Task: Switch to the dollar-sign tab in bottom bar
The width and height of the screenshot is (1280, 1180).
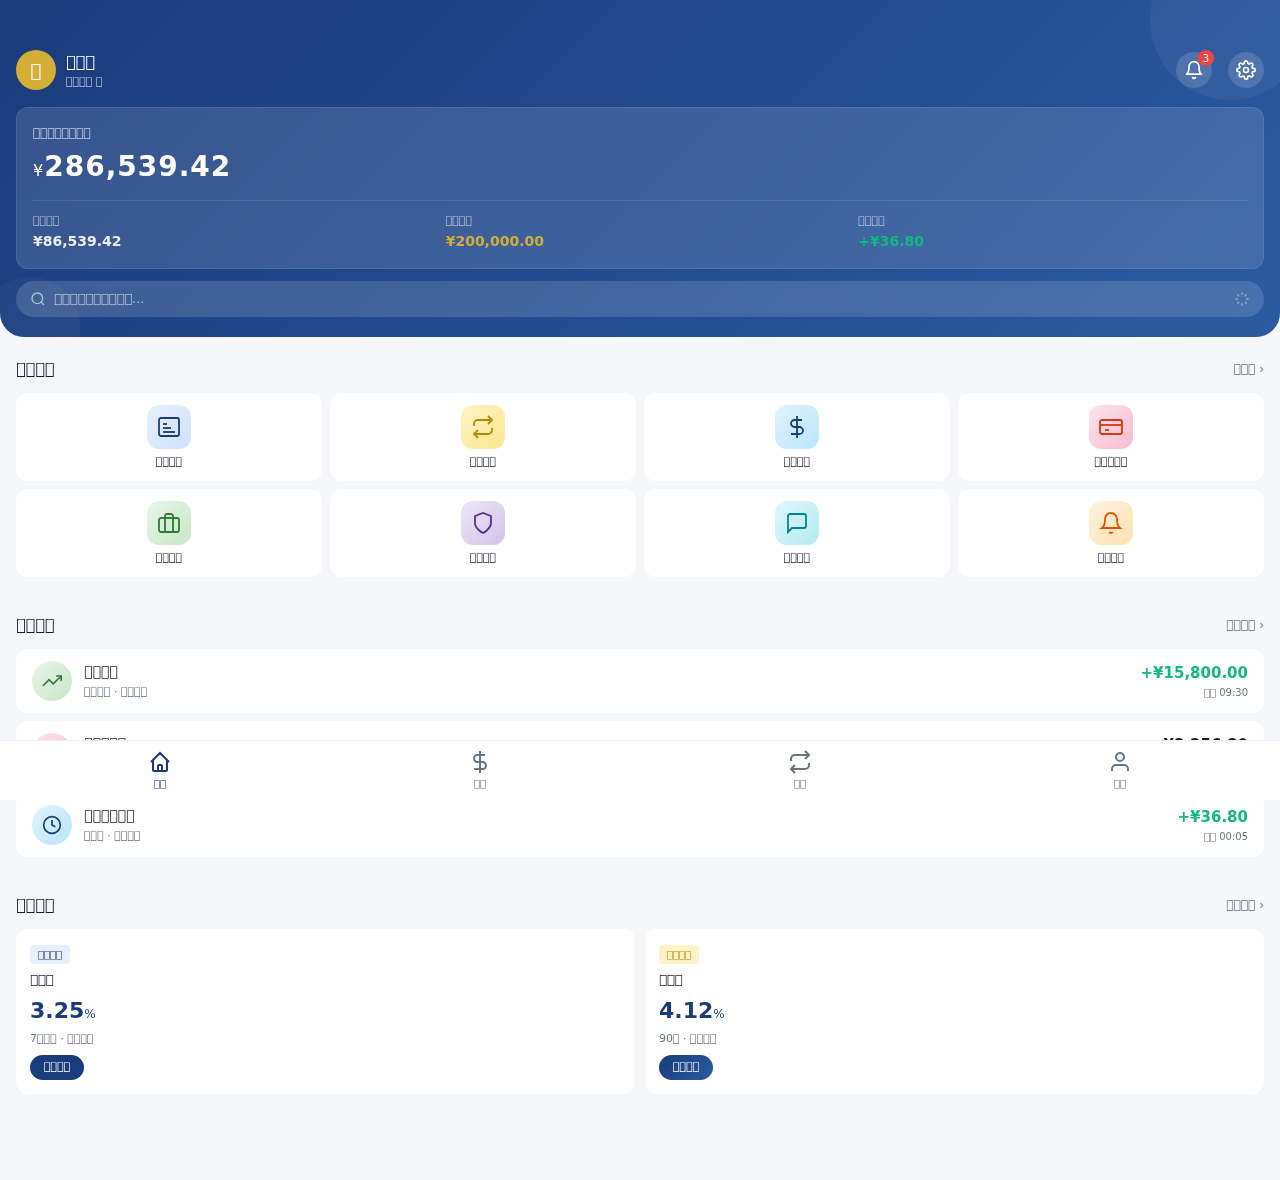Action: pyautogui.click(x=480, y=770)
